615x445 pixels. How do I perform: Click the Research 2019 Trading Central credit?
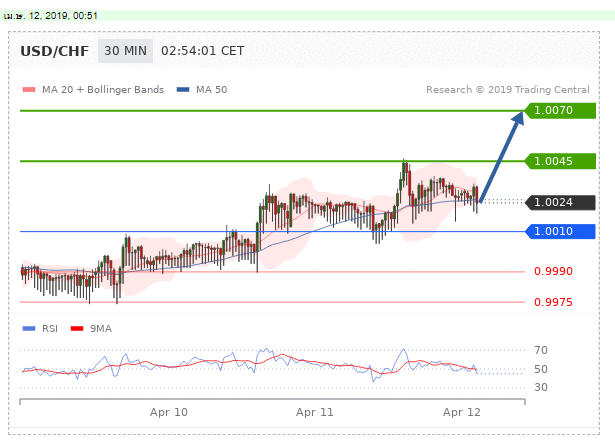pos(508,90)
